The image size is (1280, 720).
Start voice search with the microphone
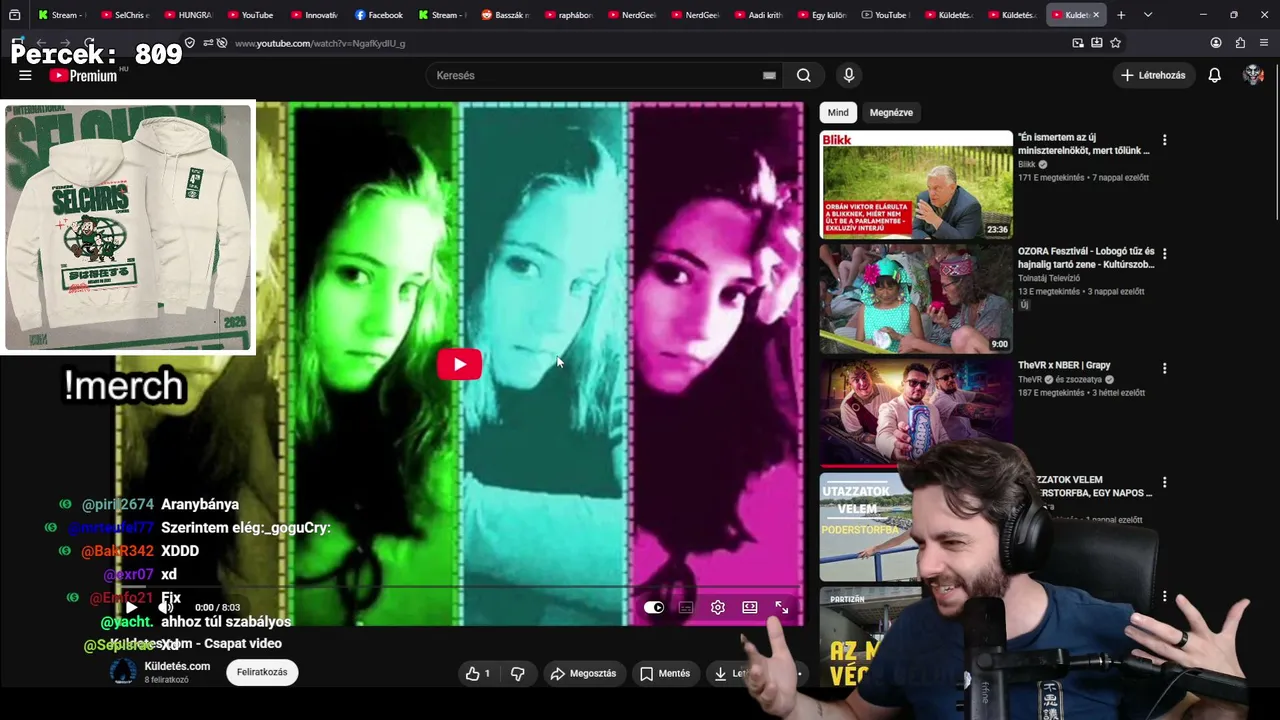coord(849,75)
